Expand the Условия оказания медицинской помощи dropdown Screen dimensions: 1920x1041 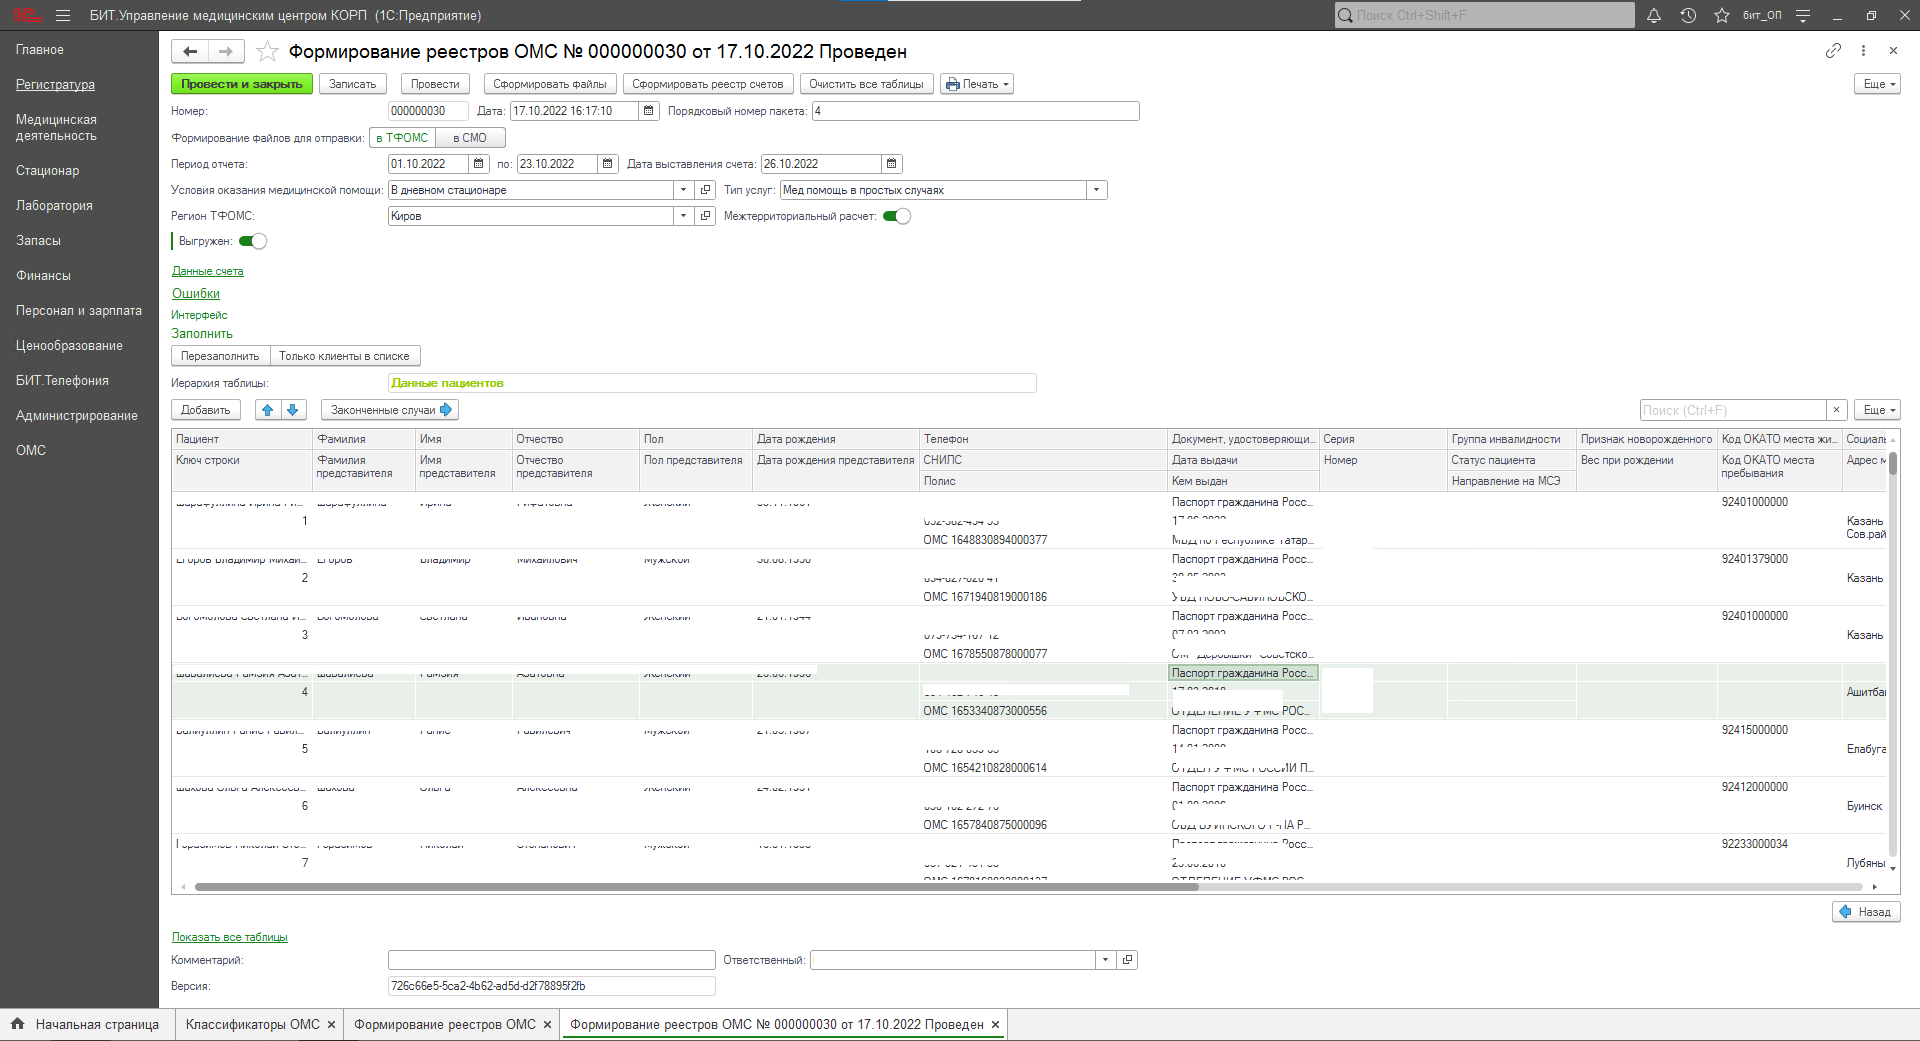[684, 190]
